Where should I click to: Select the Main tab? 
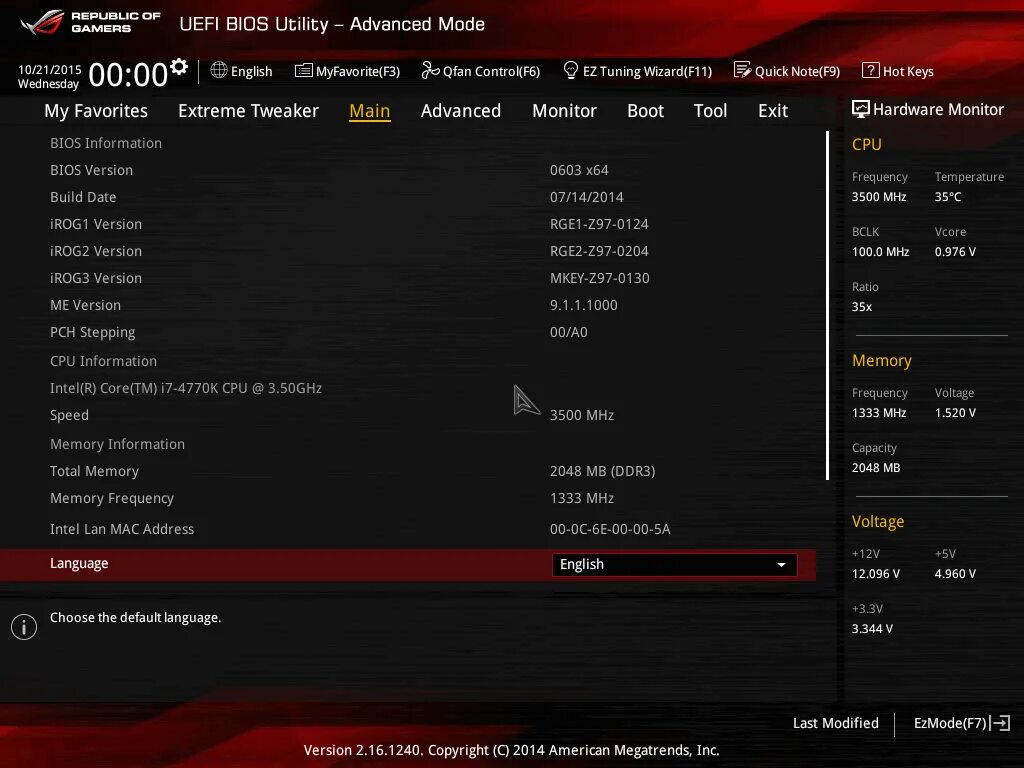click(x=370, y=111)
